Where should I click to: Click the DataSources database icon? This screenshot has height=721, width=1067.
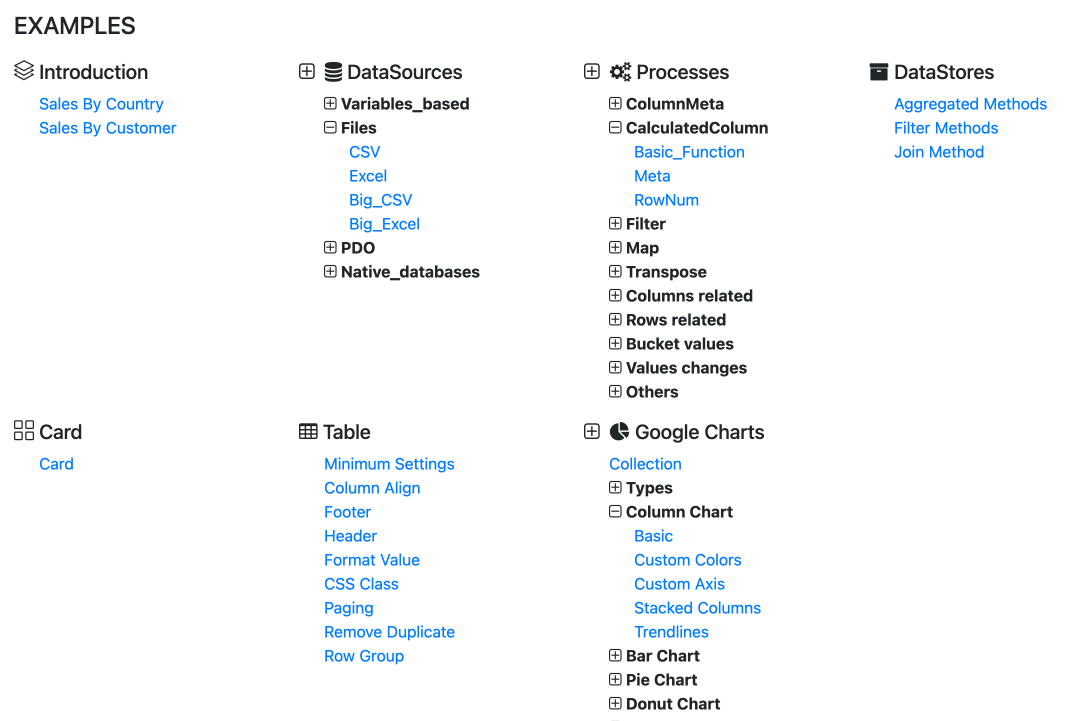[333, 72]
